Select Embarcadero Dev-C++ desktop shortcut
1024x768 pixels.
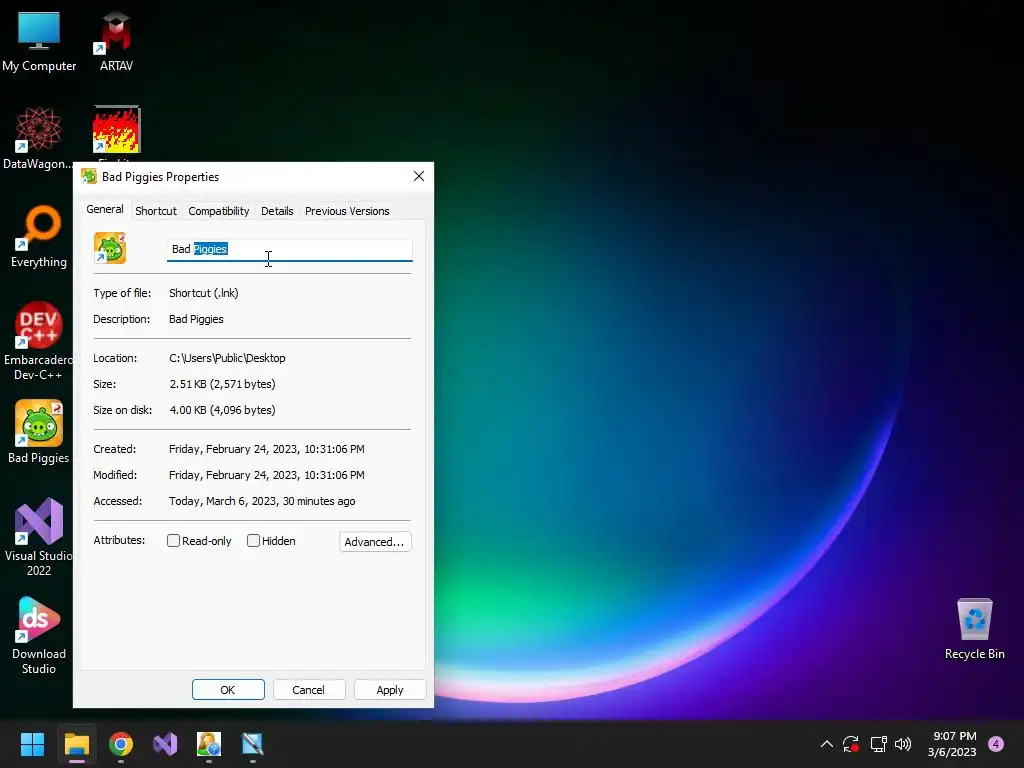pos(39,341)
